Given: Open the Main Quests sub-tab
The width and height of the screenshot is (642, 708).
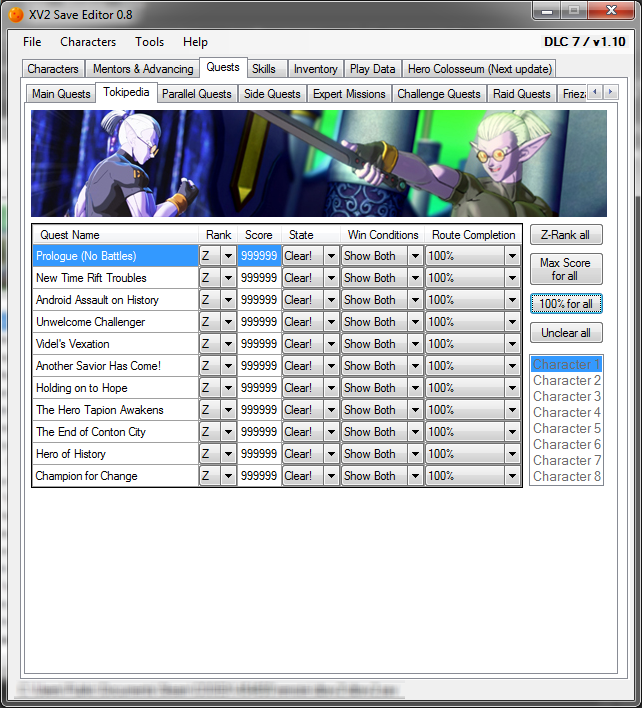Looking at the screenshot, I should tap(61, 94).
